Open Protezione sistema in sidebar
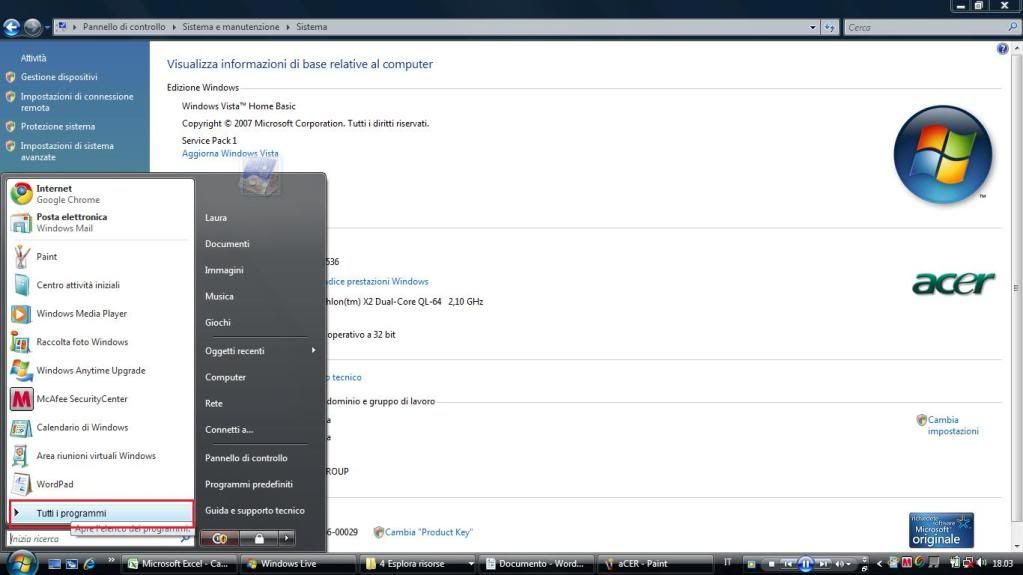Viewport: 1023px width, 575px height. click(x=57, y=127)
